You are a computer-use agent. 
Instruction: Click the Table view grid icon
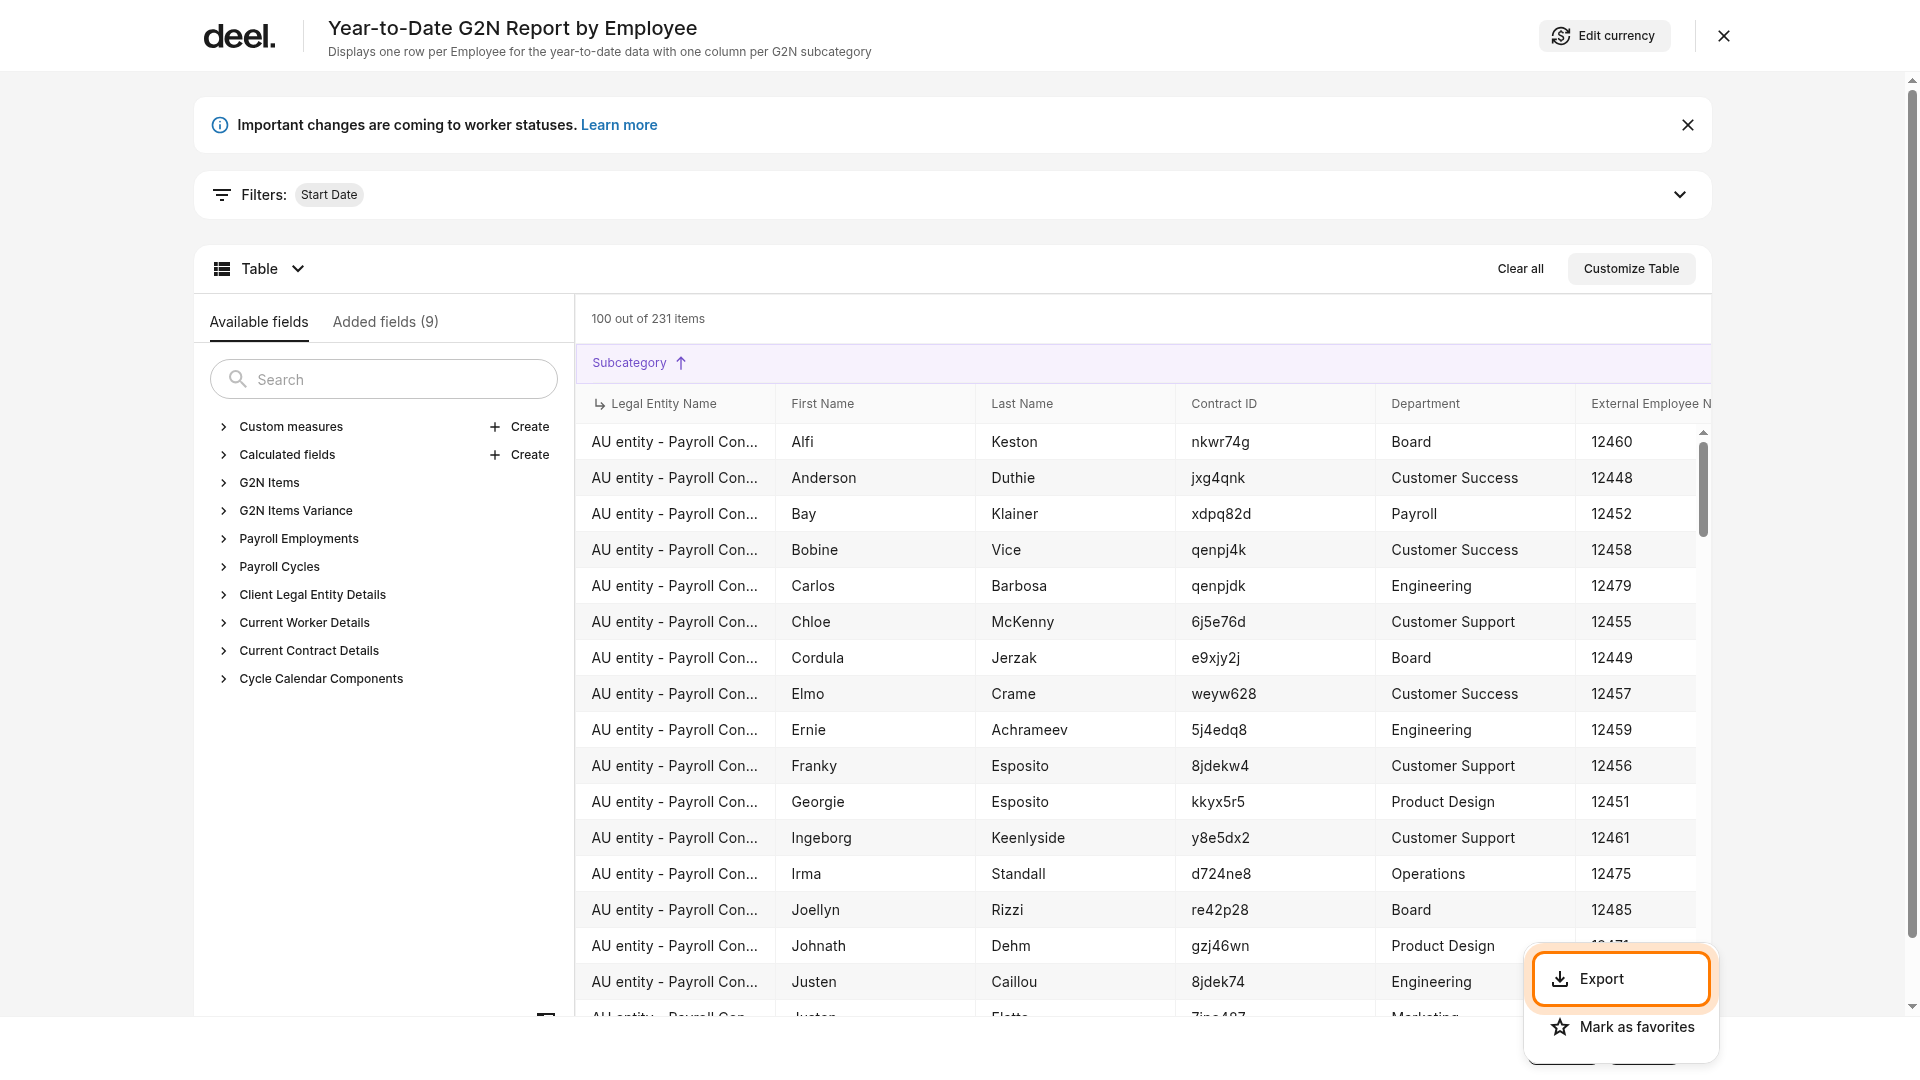(222, 269)
